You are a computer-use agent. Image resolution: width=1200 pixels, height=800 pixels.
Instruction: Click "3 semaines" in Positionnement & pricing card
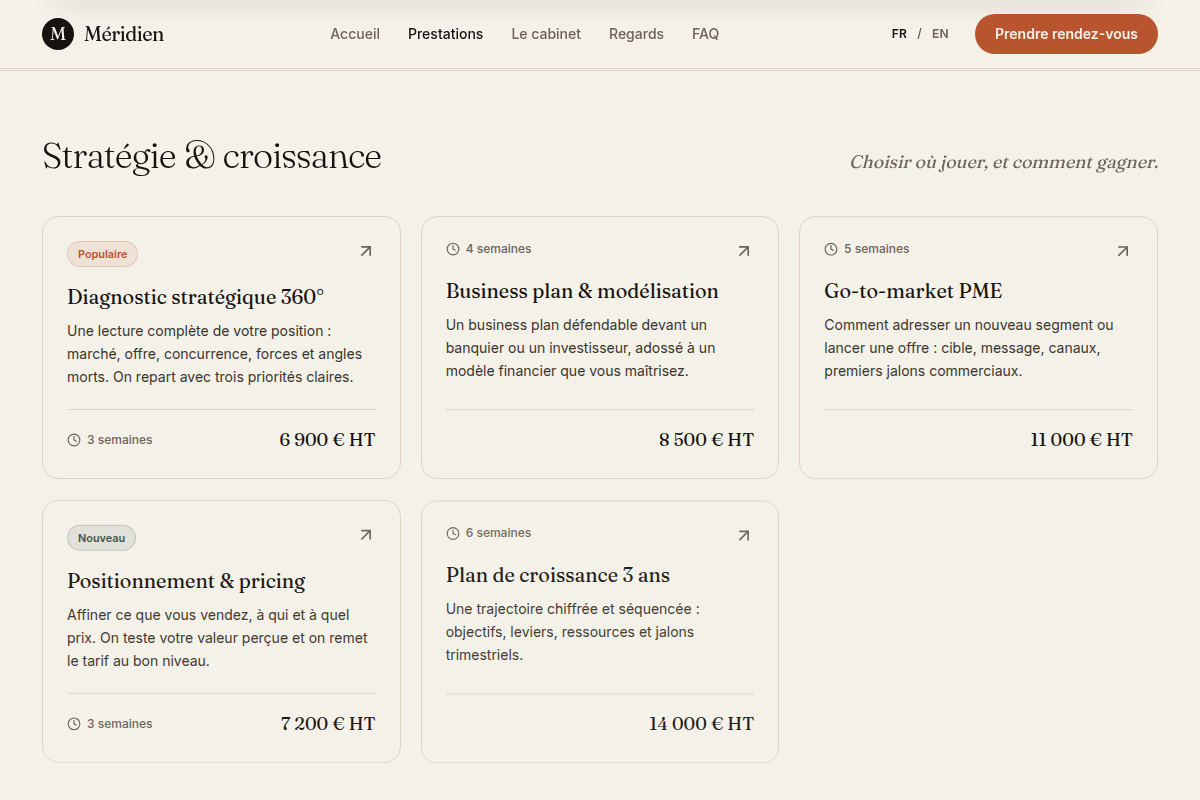120,724
